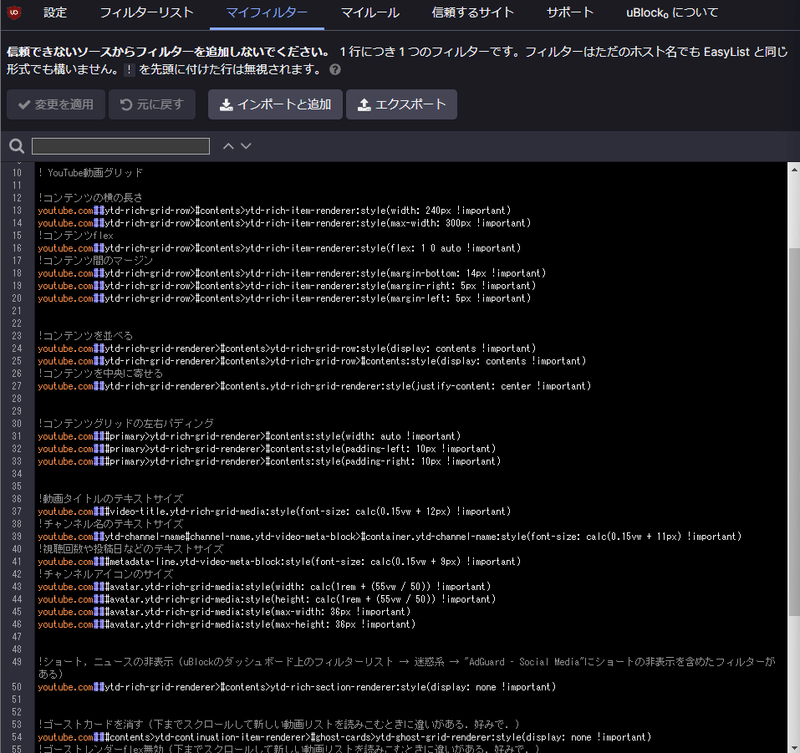Switch to the フィルターリスト tab
This screenshot has width=800, height=753.
coord(146,13)
